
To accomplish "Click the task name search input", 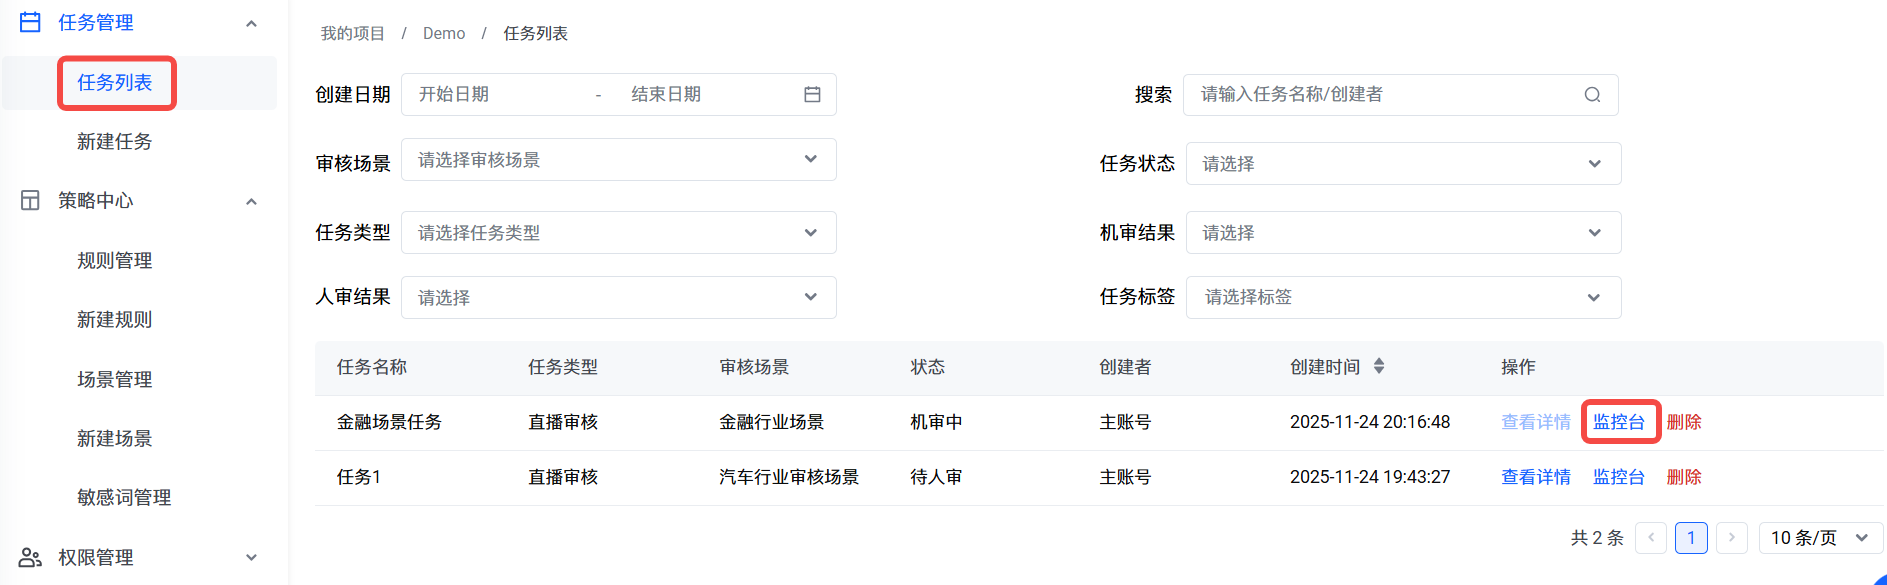I will pyautogui.click(x=1380, y=95).
